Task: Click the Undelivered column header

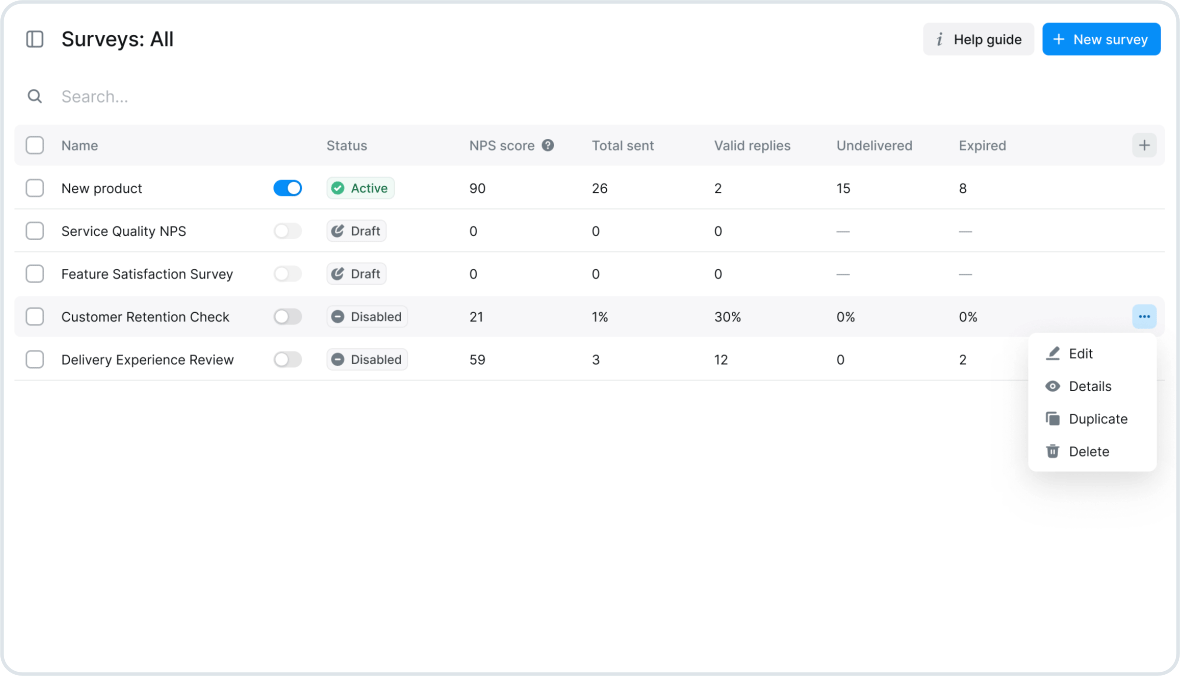Action: tap(874, 145)
